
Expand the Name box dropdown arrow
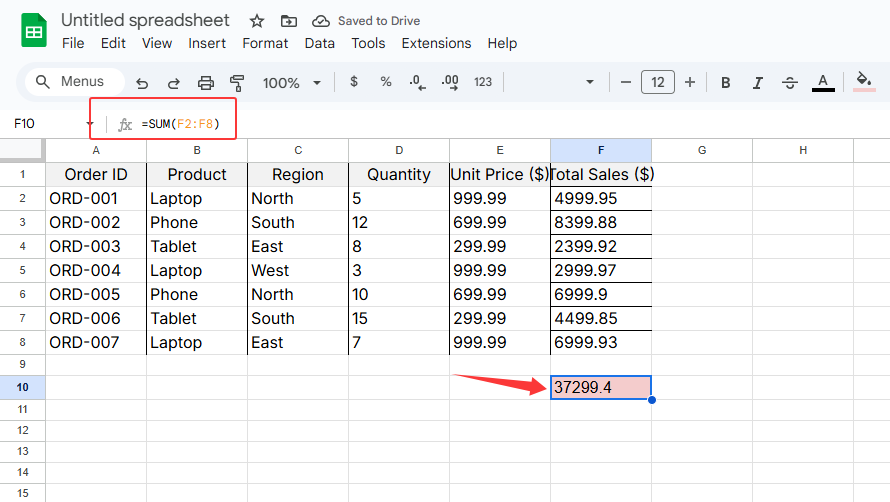click(x=90, y=124)
